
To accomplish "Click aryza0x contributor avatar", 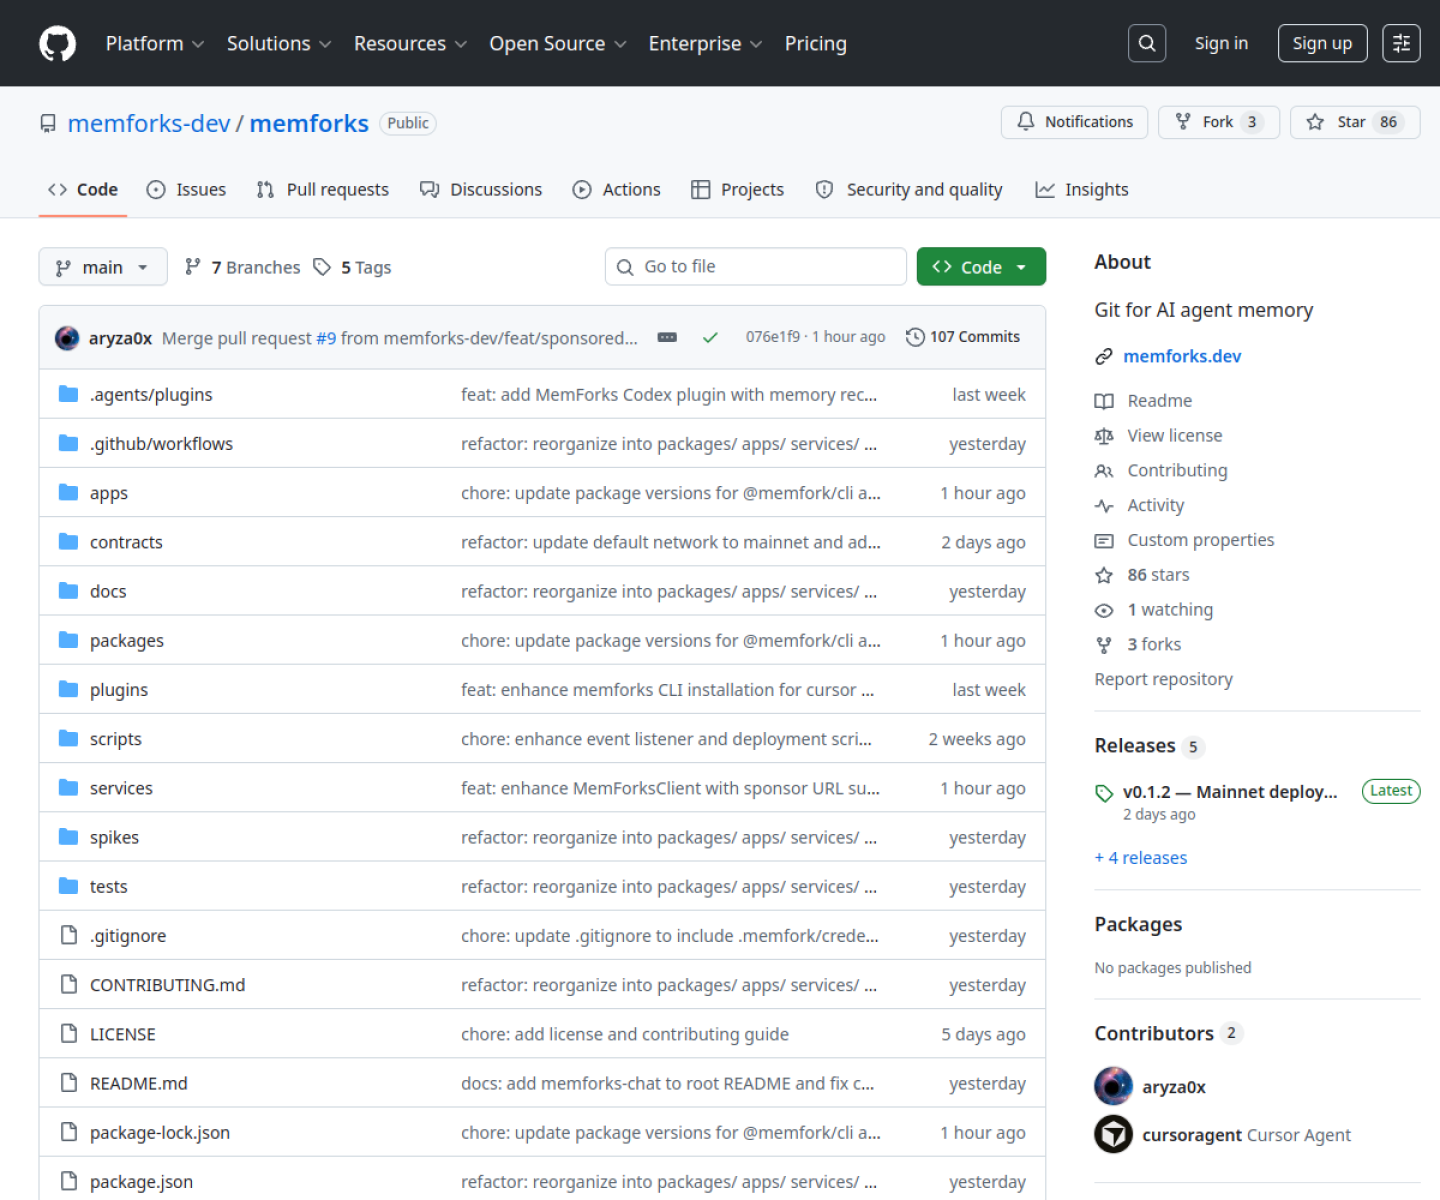I will (x=1113, y=1086).
